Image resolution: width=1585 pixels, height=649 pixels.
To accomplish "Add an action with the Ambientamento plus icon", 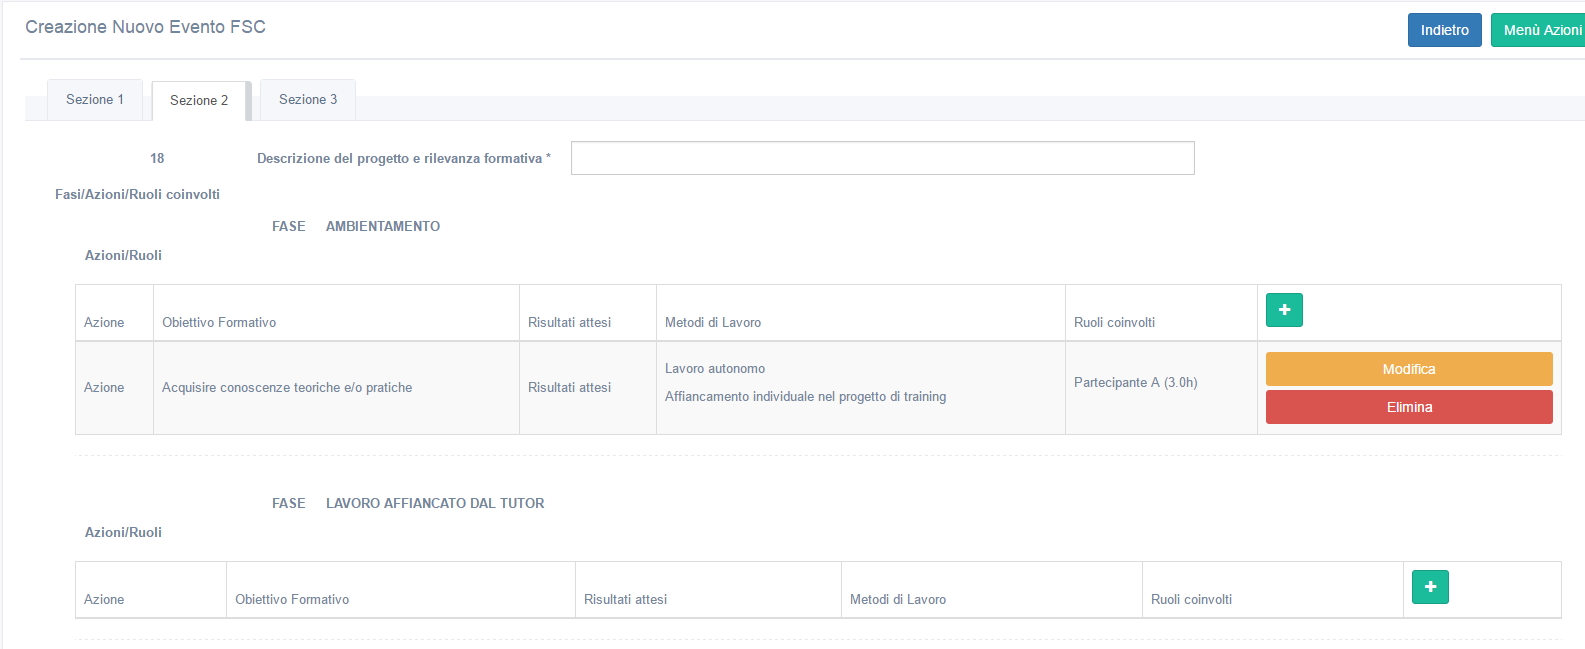I will coord(1284,310).
